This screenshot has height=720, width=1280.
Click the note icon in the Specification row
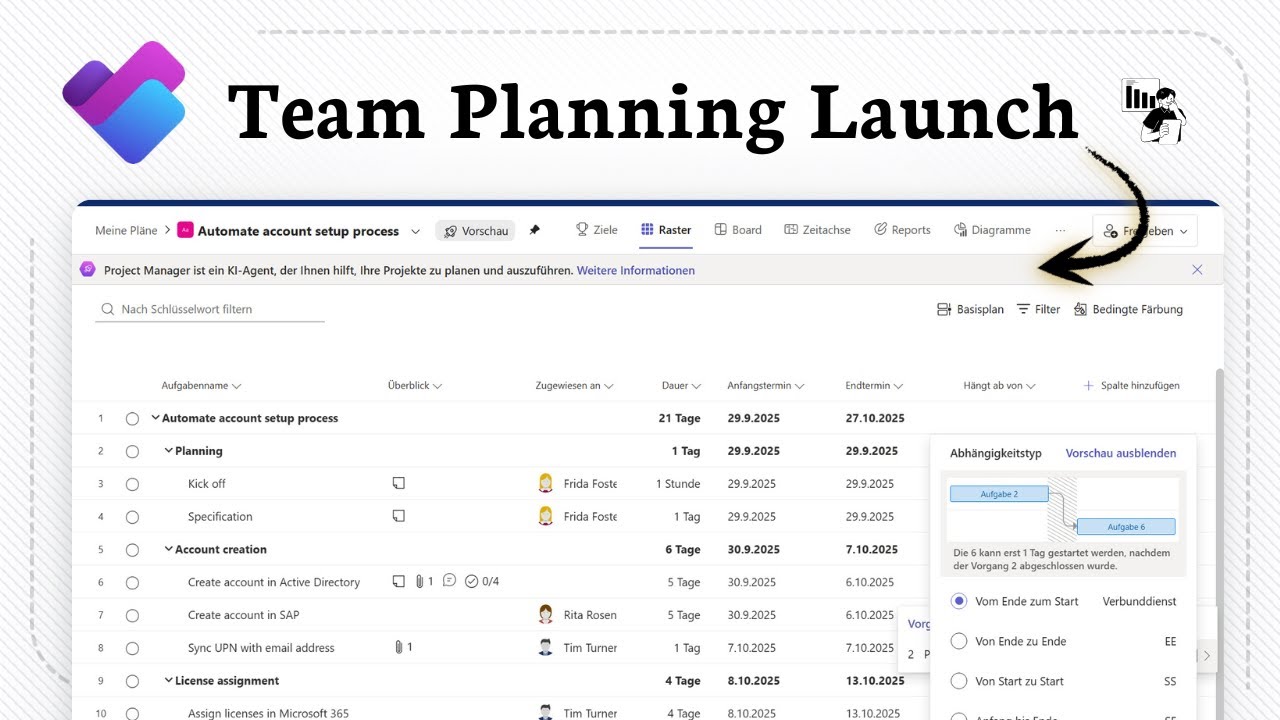(398, 517)
